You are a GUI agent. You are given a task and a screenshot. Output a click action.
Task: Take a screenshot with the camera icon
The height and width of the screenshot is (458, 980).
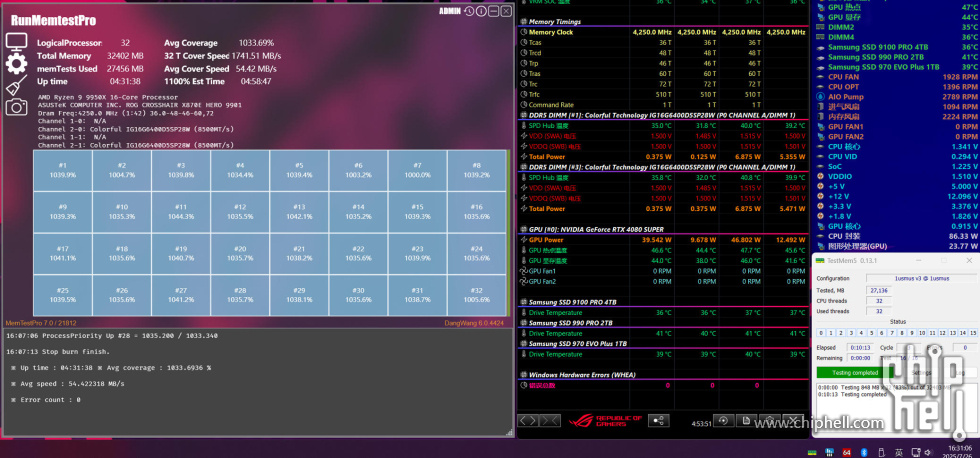click(x=16, y=107)
